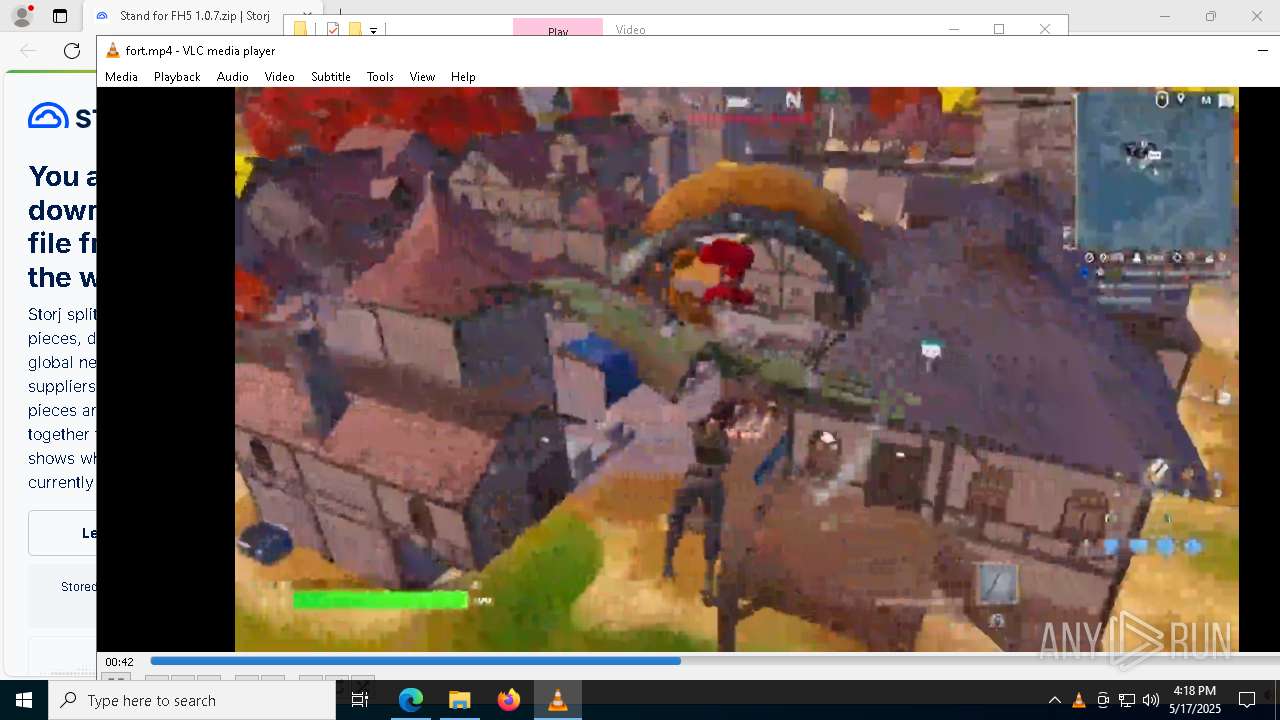This screenshot has height=720, width=1280.
Task: Open the Media menu in VLC
Action: click(x=121, y=77)
